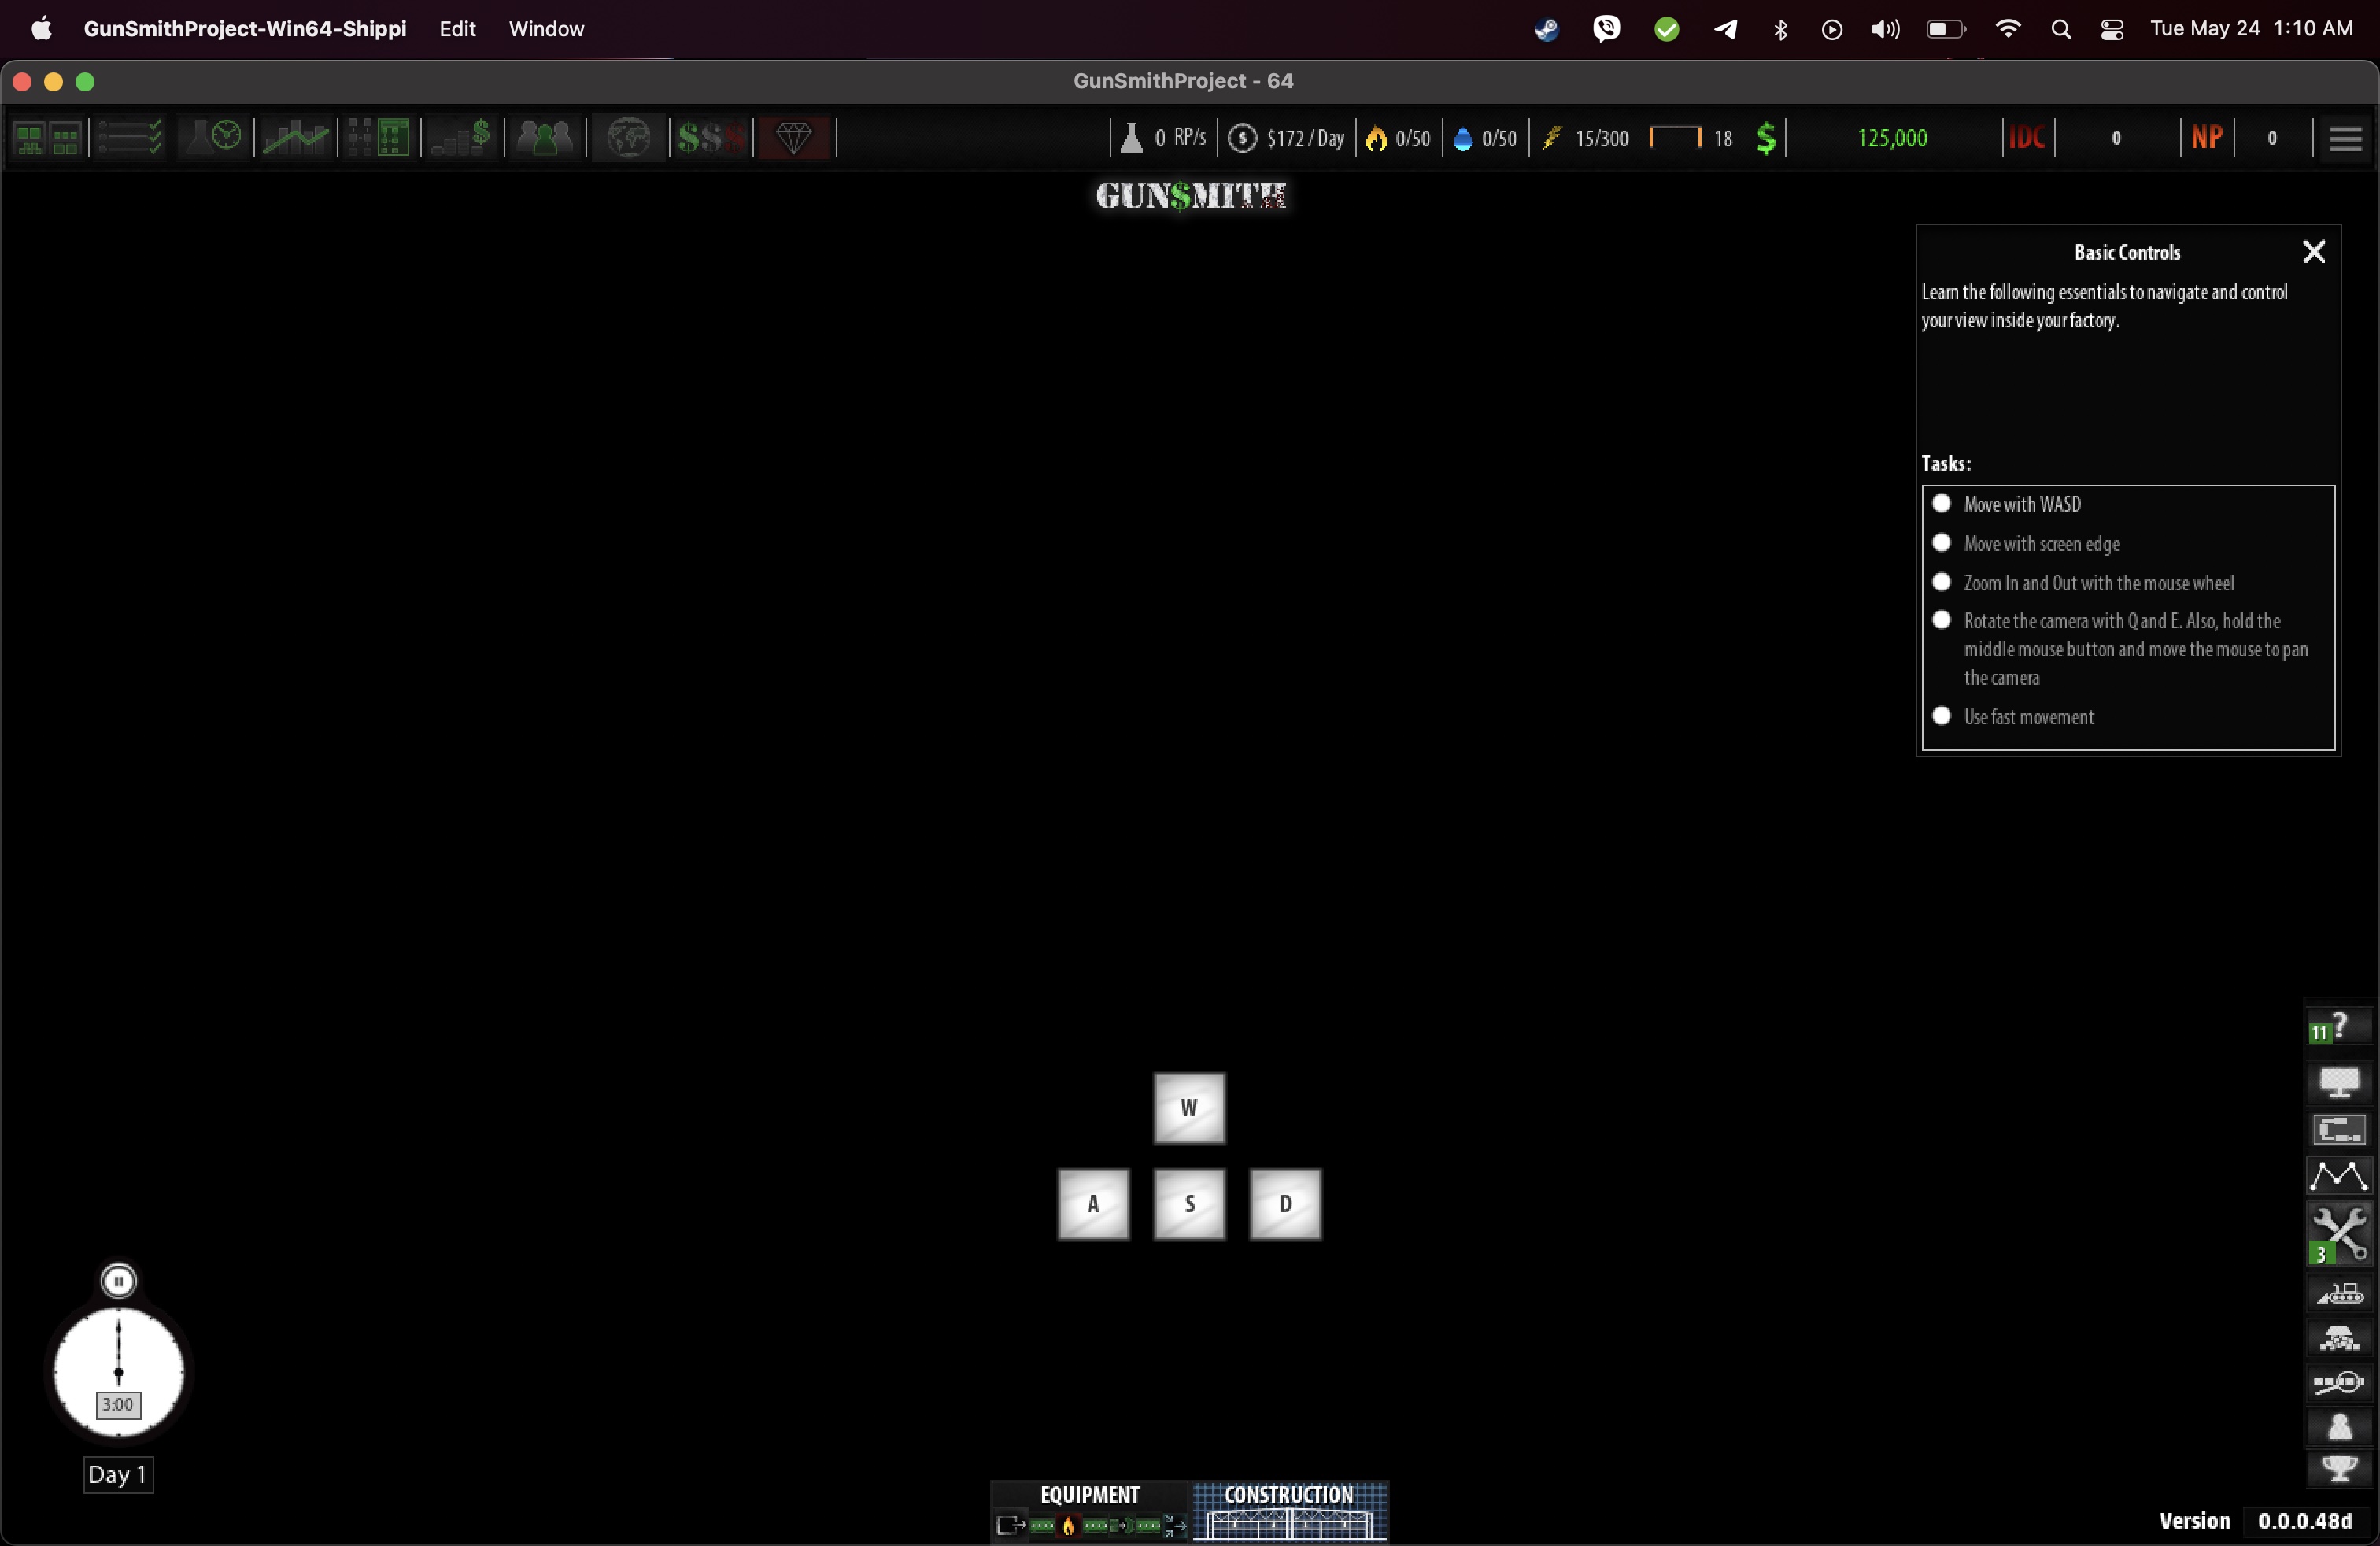
Task: Open Control Center in the menu bar
Action: (x=2112, y=29)
